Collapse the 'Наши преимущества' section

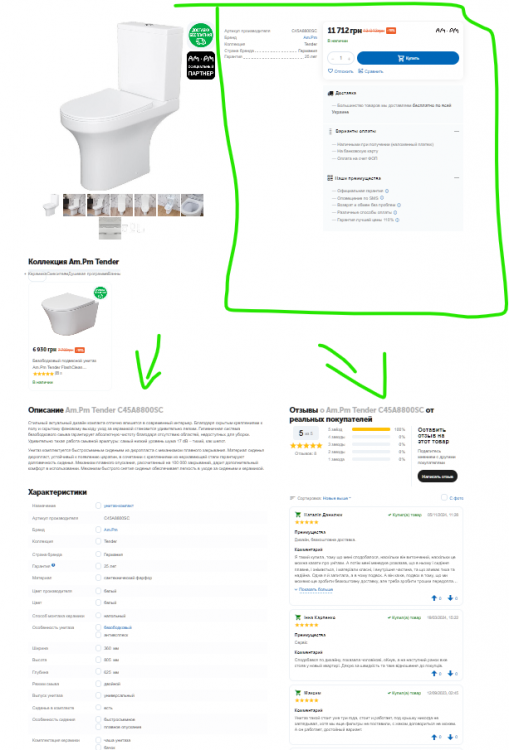(456, 177)
